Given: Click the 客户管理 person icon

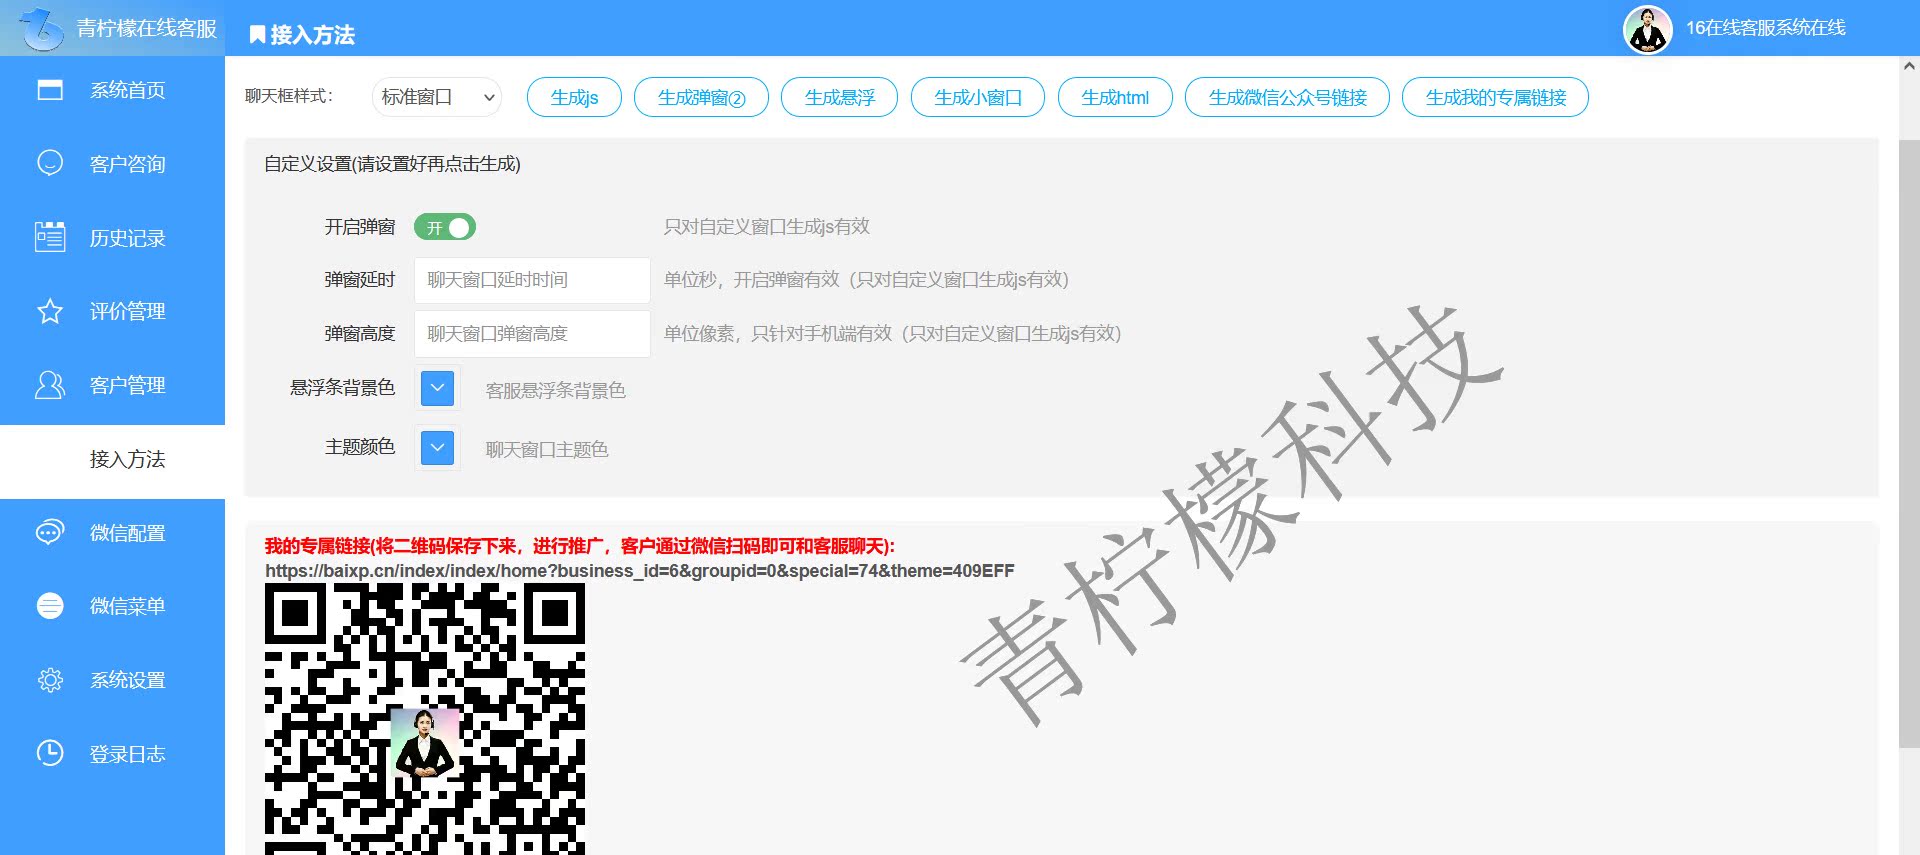Looking at the screenshot, I should click(x=50, y=385).
